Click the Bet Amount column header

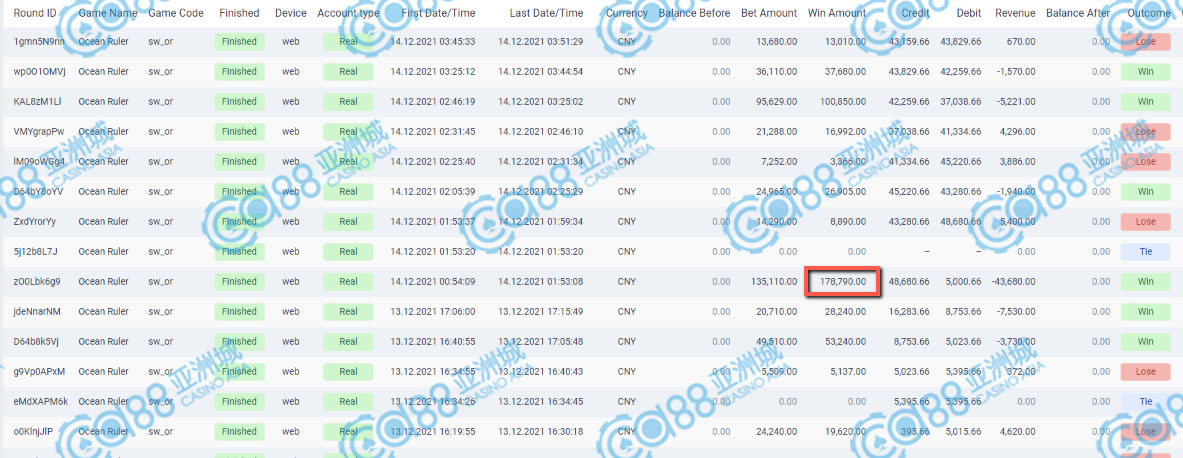769,13
